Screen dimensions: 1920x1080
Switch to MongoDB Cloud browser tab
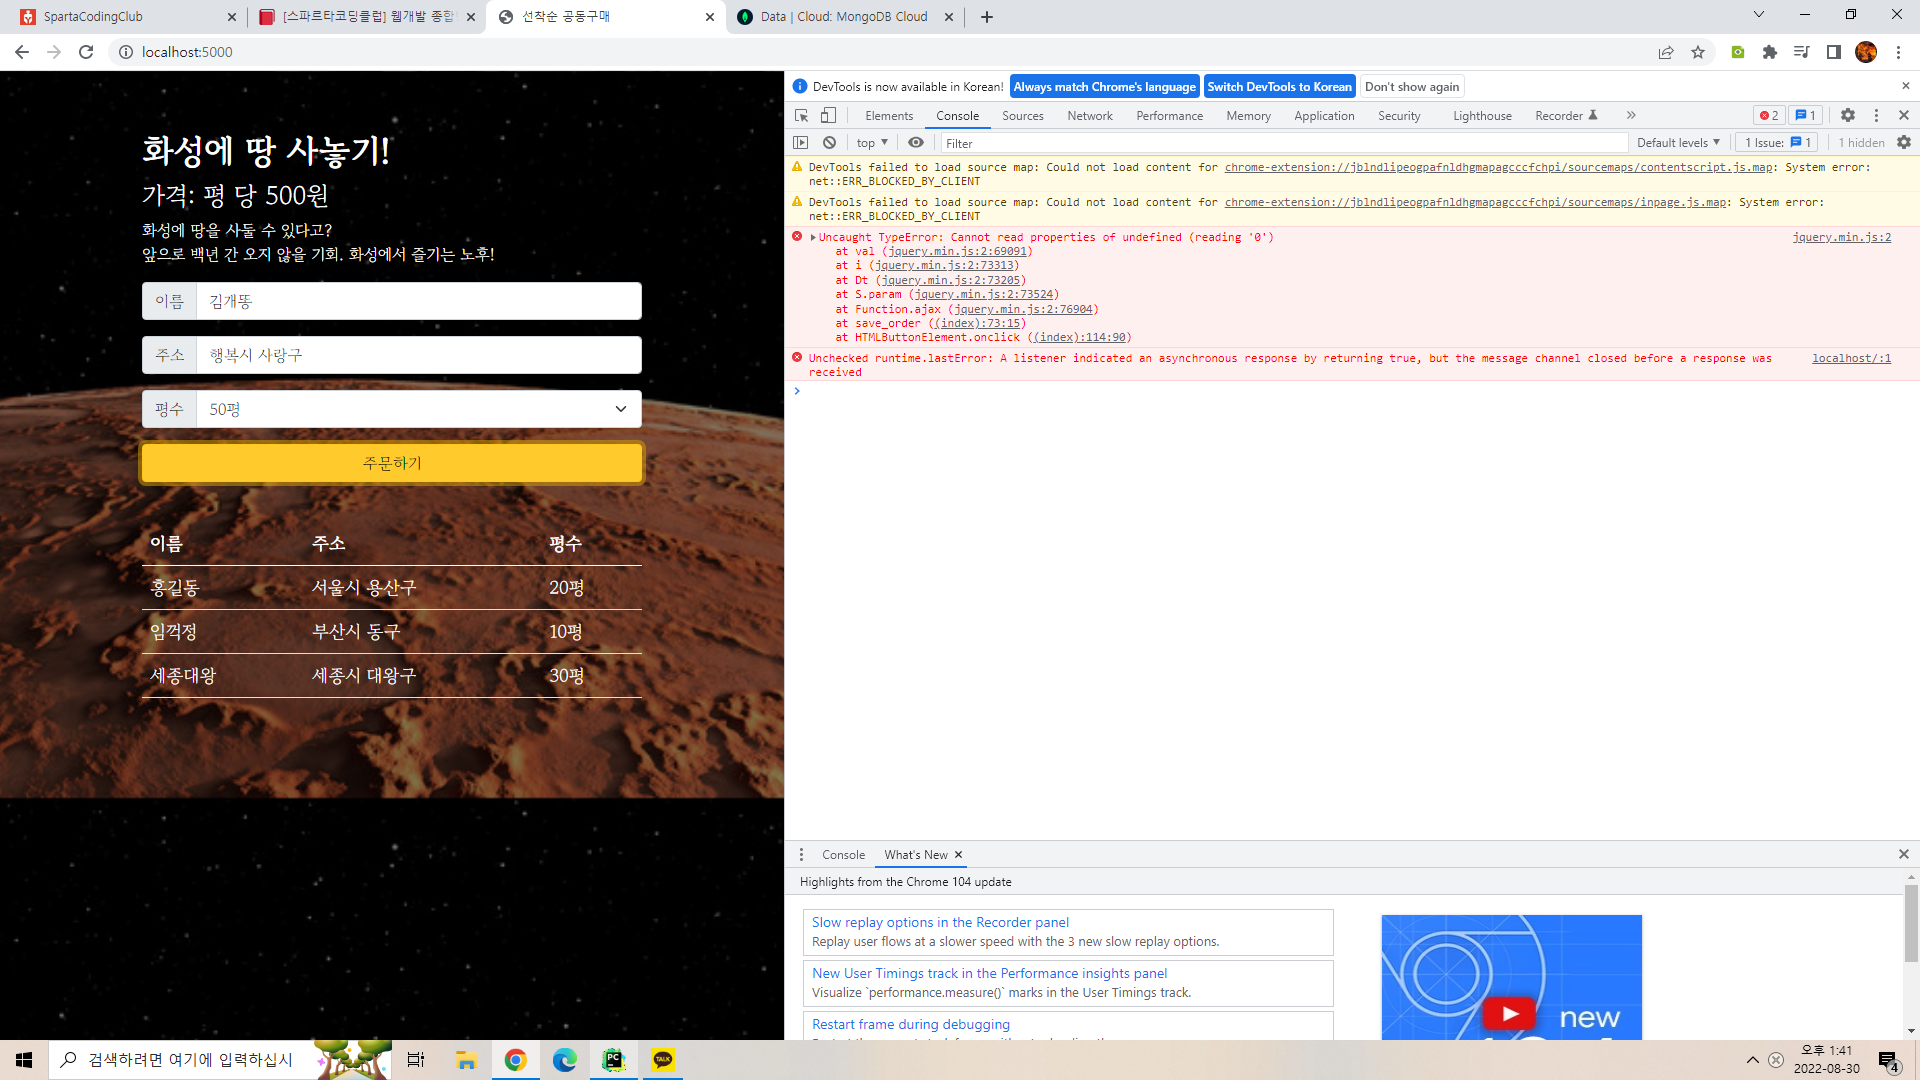845,17
